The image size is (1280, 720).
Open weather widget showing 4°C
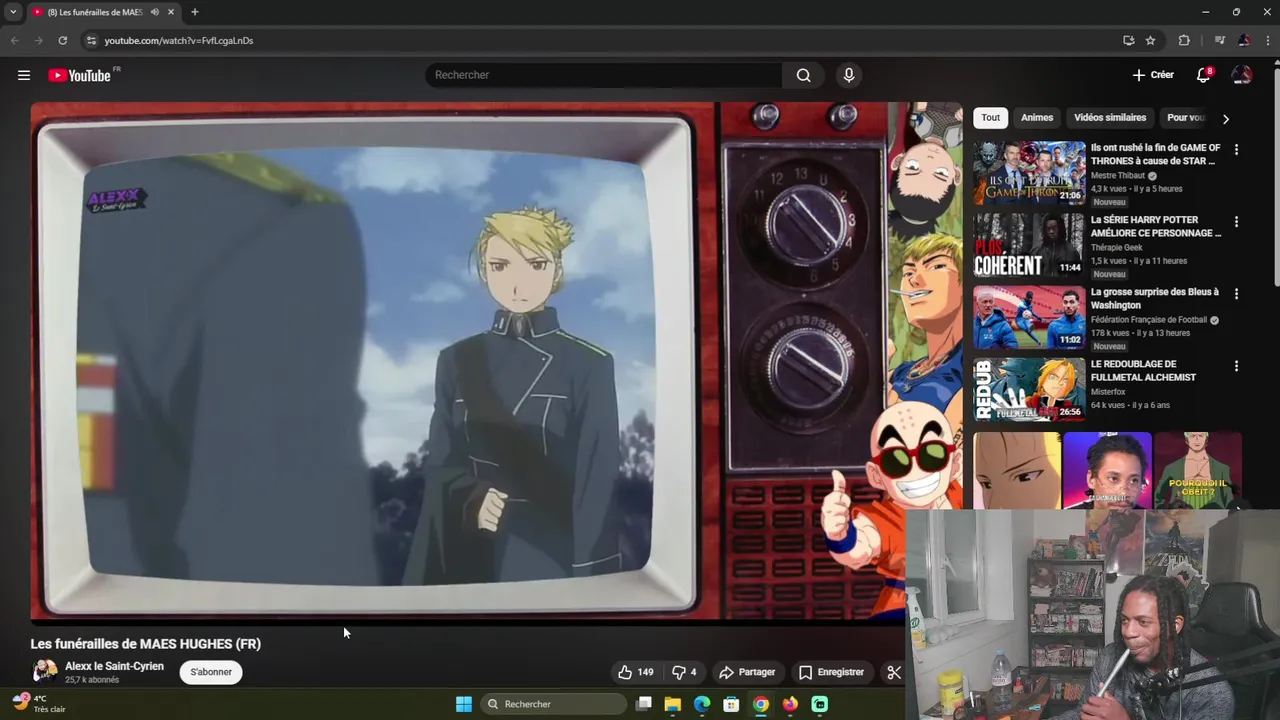pyautogui.click(x=38, y=704)
